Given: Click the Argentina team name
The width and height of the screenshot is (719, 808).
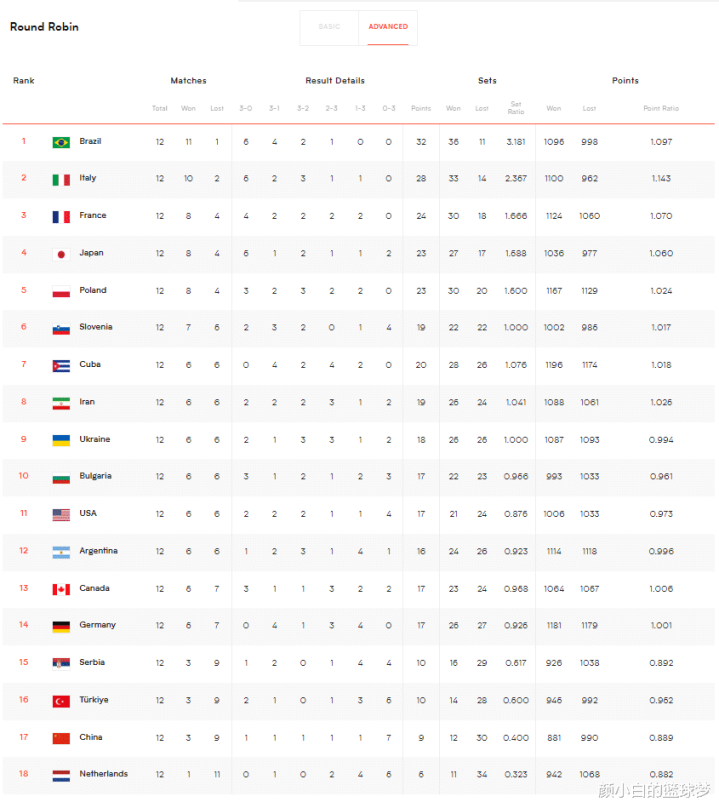Looking at the screenshot, I should pos(99,551).
